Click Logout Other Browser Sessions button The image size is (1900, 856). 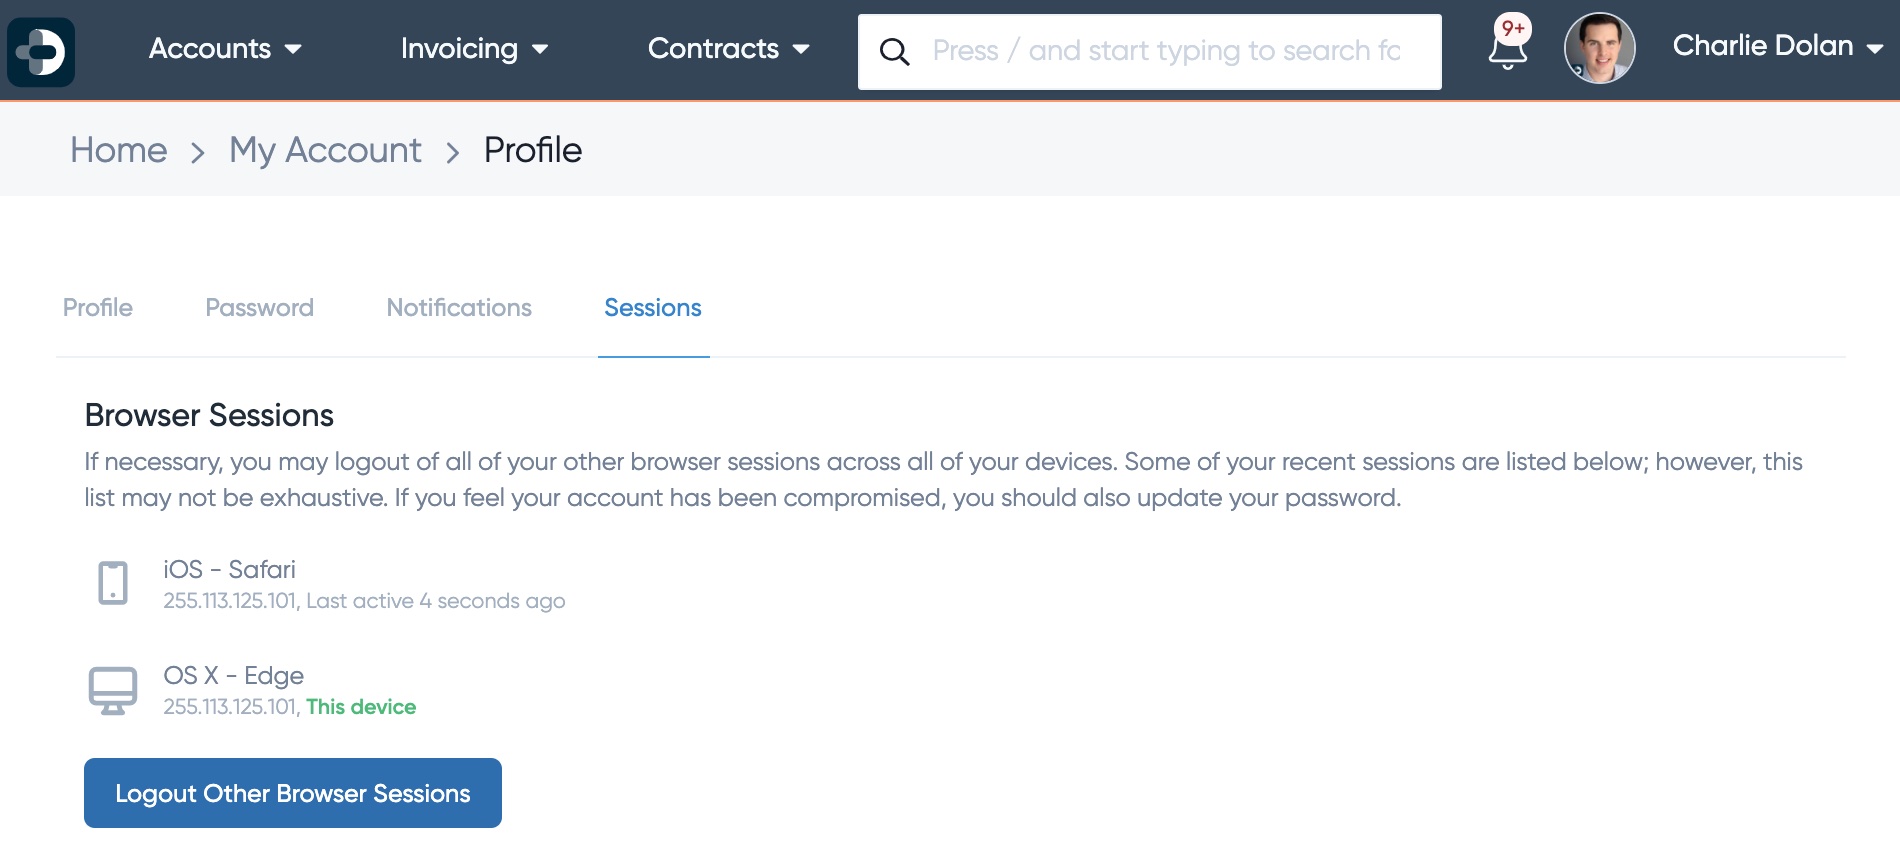pos(293,793)
